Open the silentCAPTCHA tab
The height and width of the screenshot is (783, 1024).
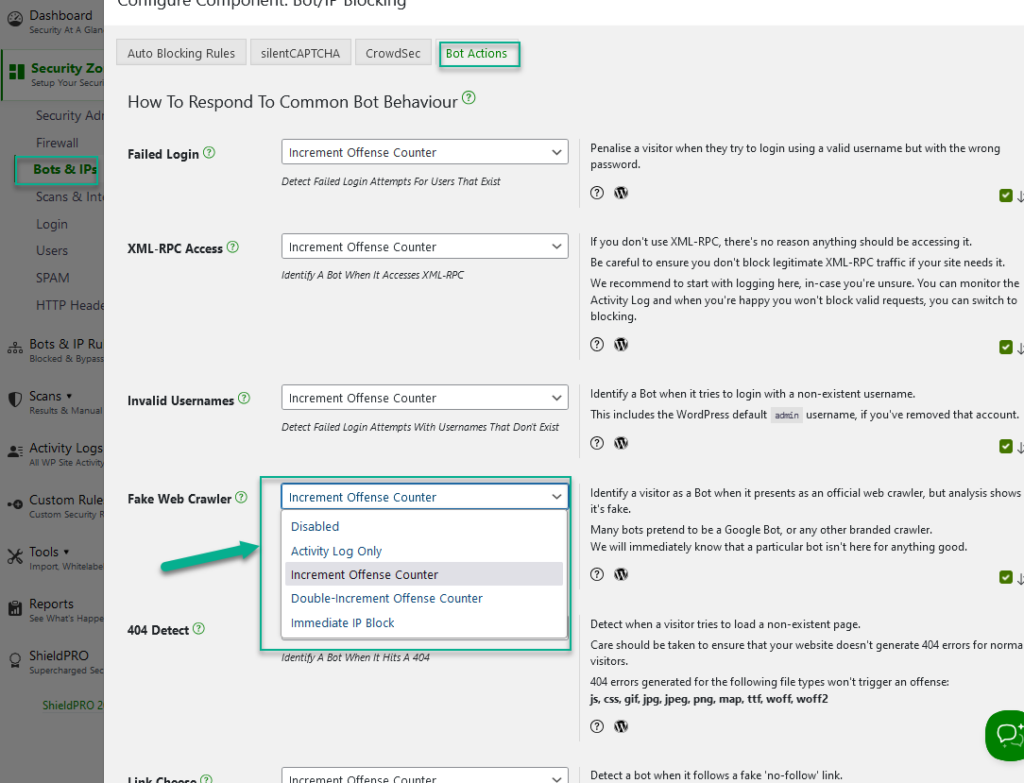[300, 52]
